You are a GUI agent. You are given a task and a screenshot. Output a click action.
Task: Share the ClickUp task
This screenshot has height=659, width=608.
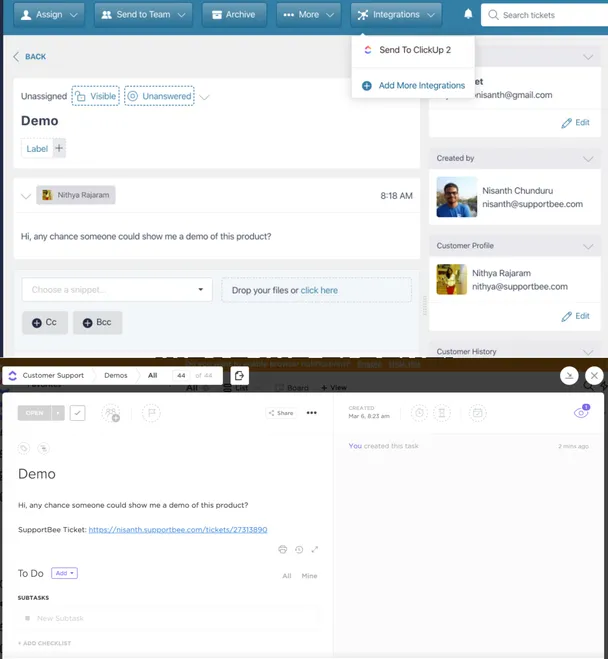point(281,413)
